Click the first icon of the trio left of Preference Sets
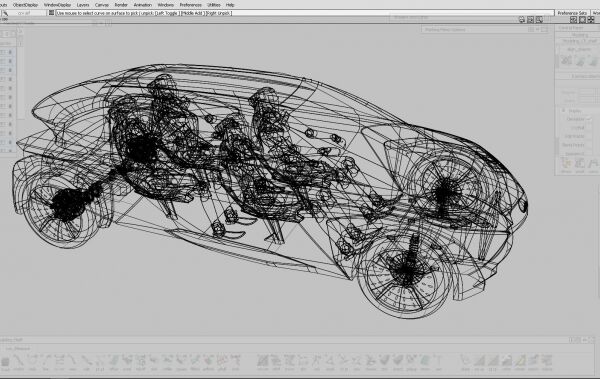Image resolution: width=600 pixels, height=379 pixels. (522, 20)
